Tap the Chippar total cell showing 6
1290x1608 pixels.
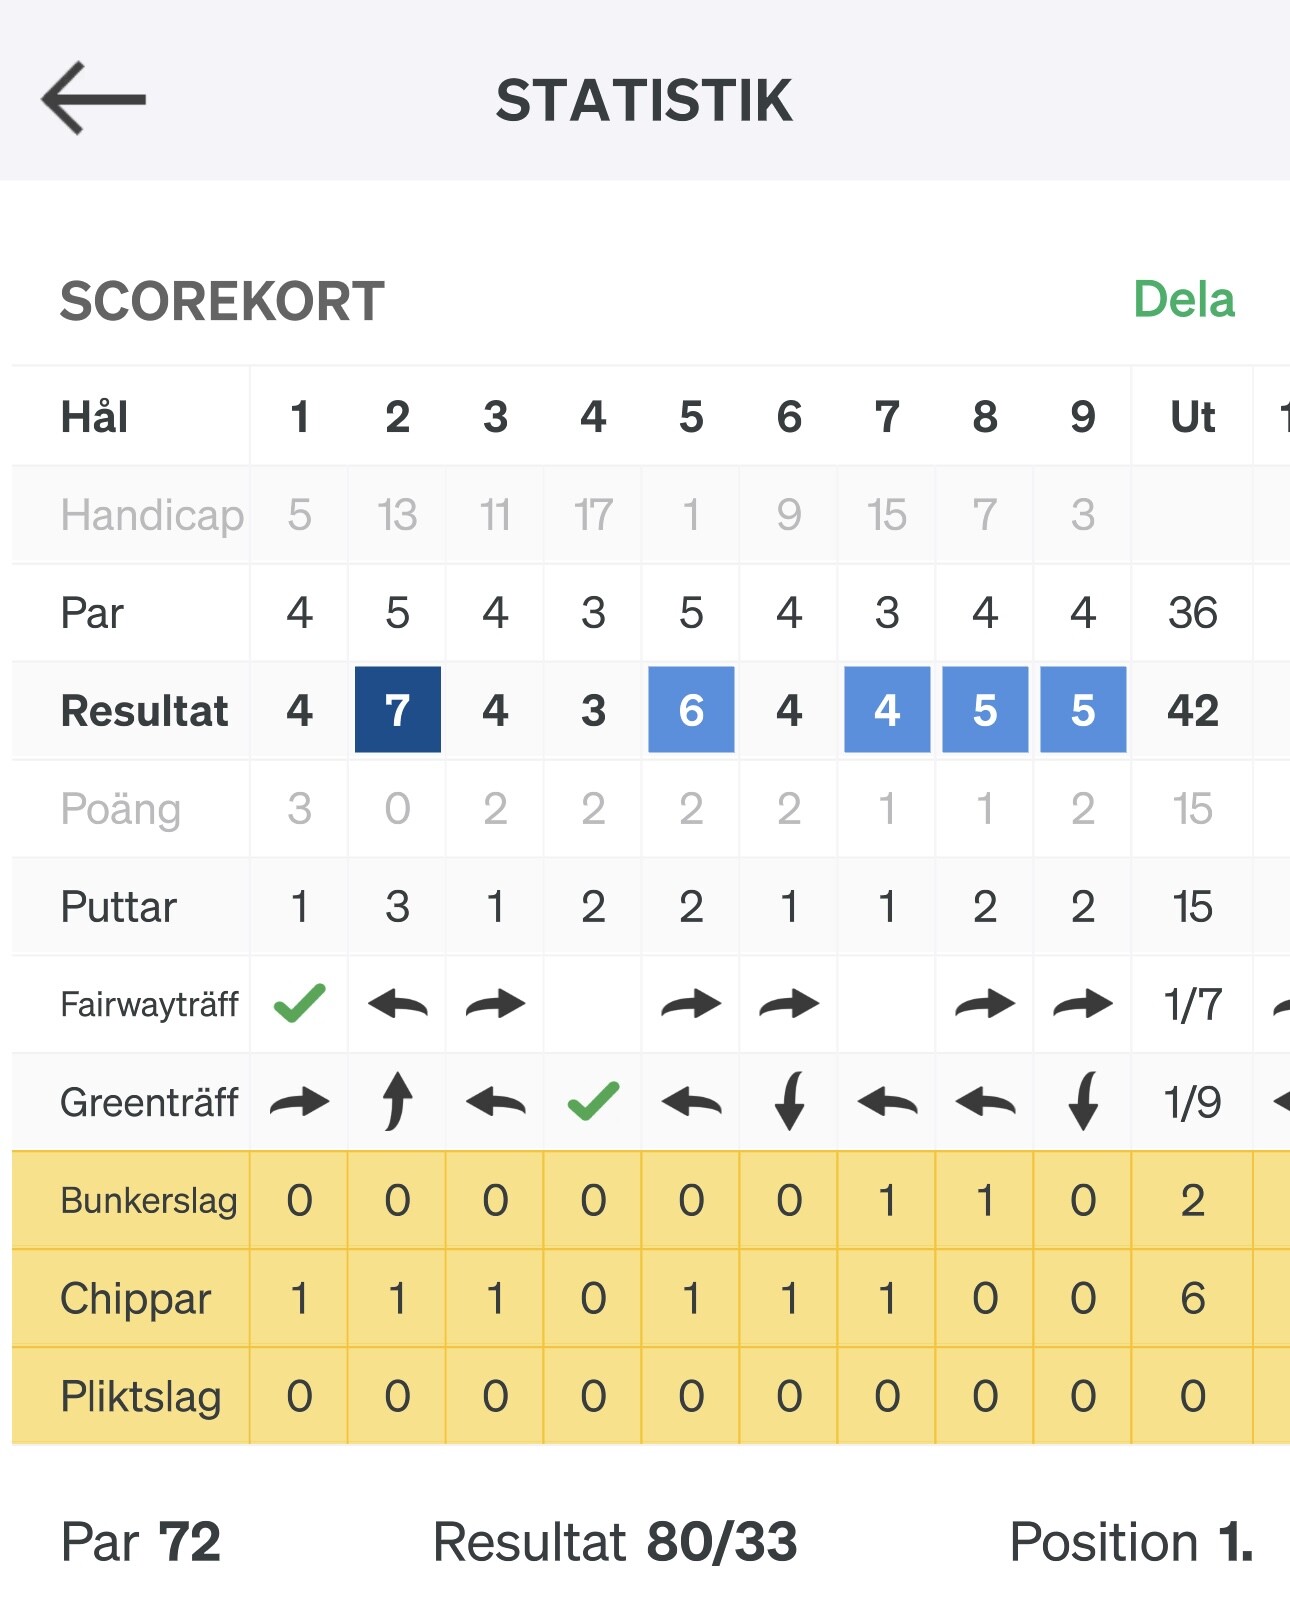(x=1192, y=1297)
